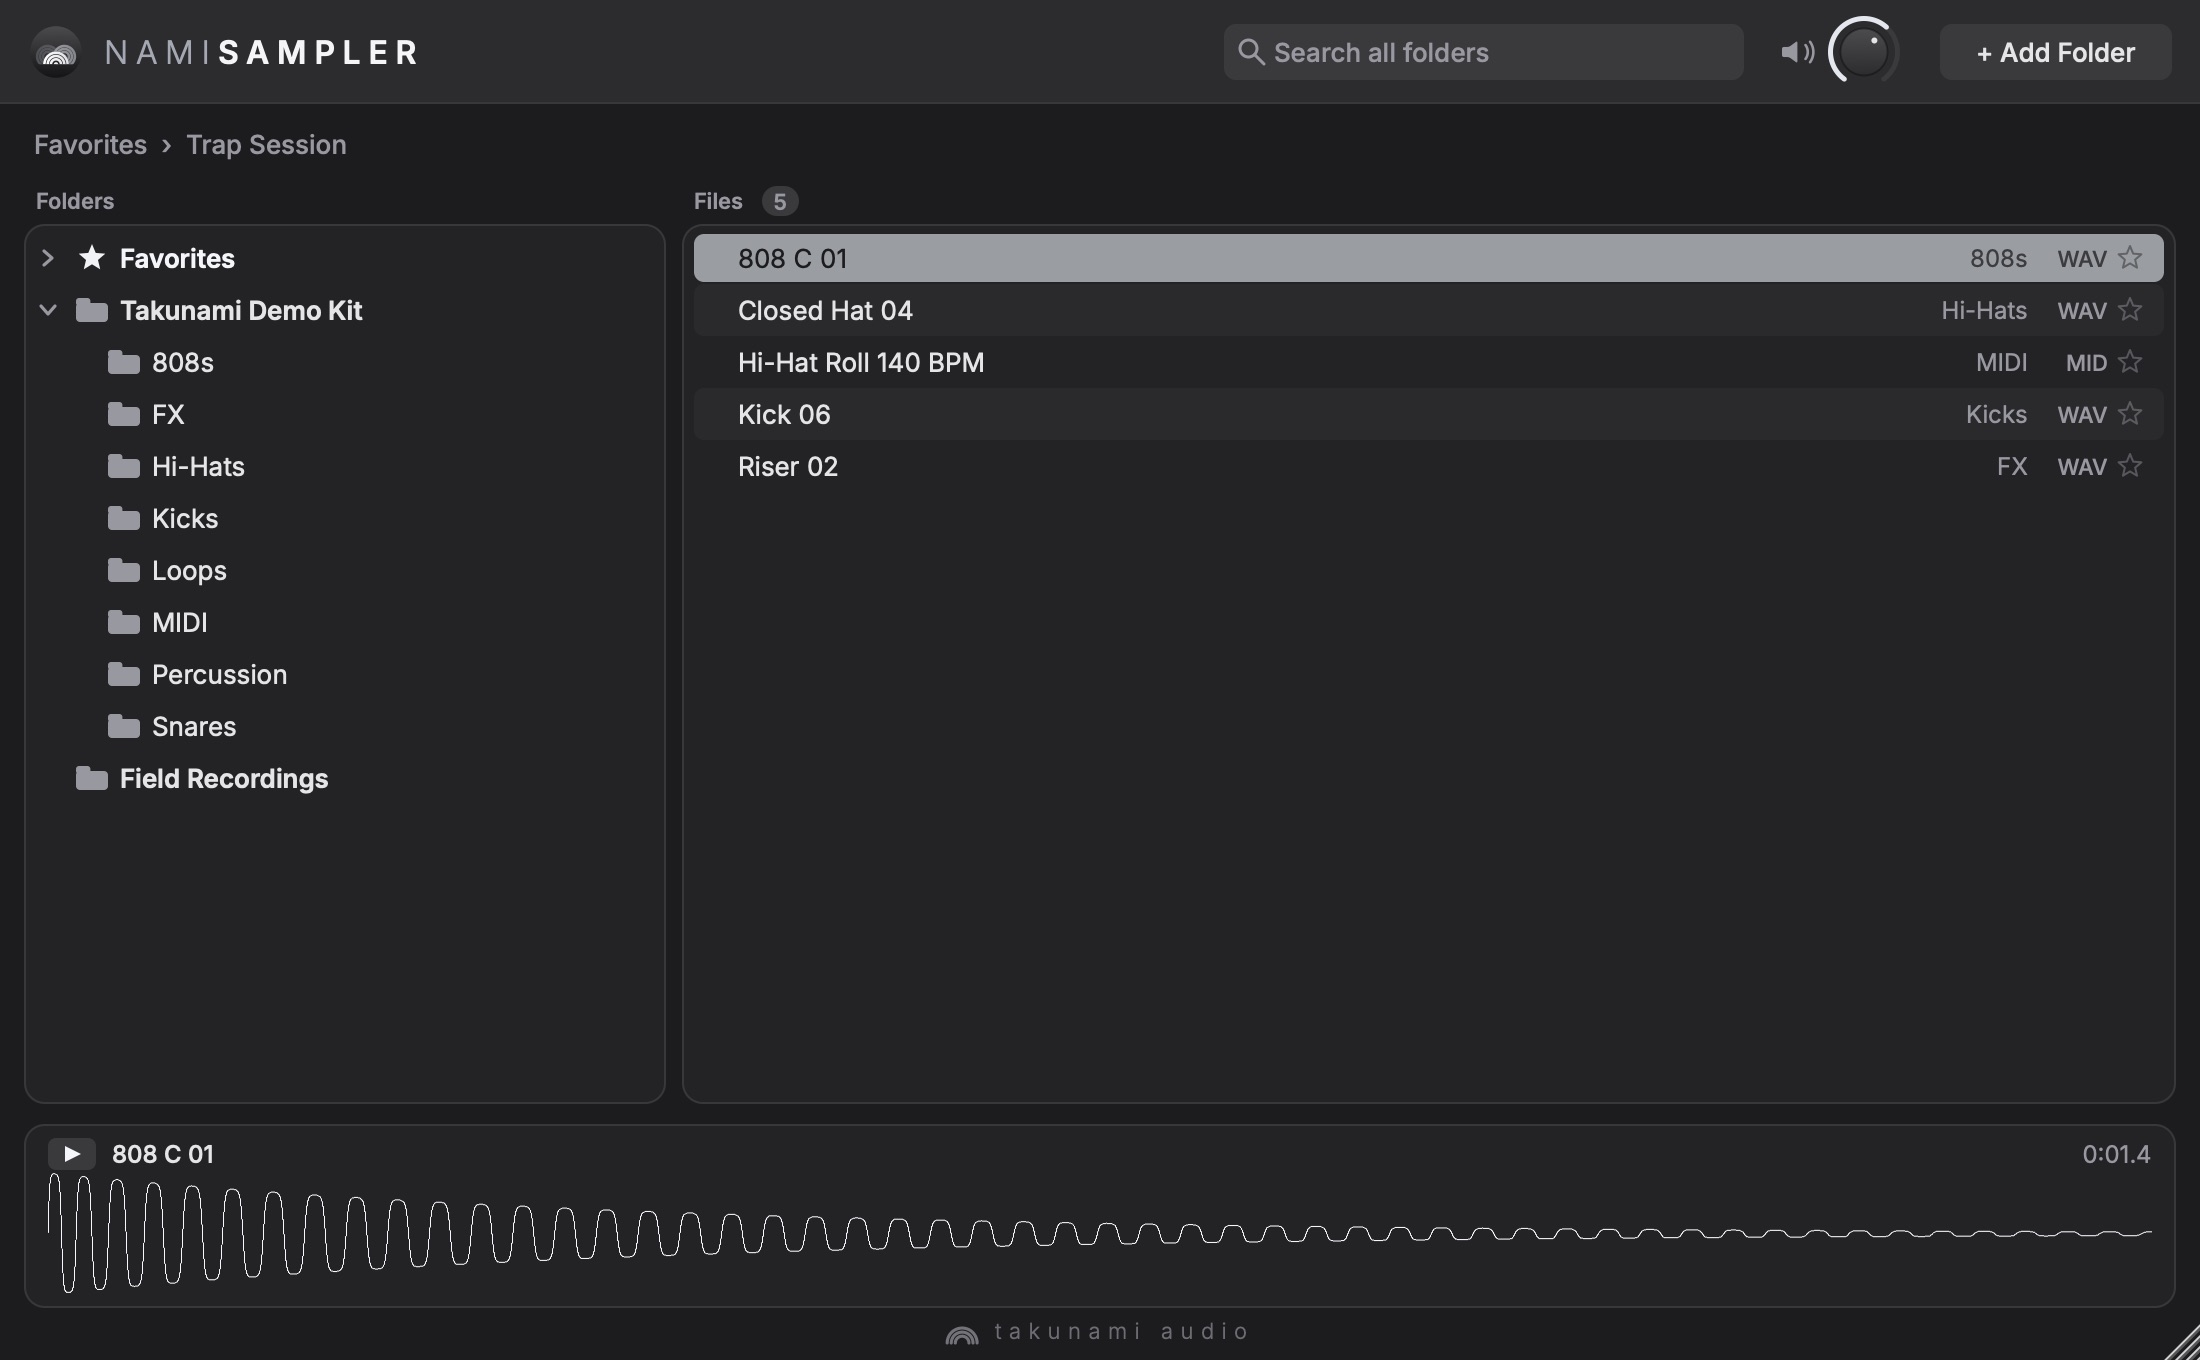Click the 808s folder icon
This screenshot has width=2200, height=1360.
coord(124,362)
